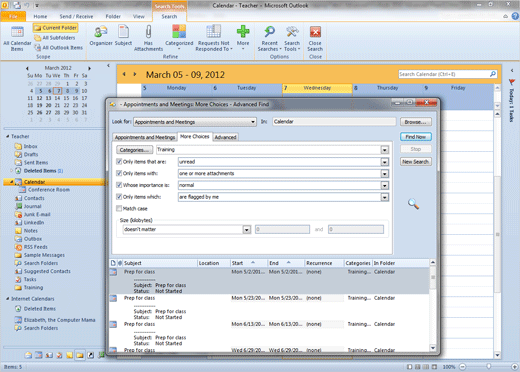This screenshot has width=520, height=372.
Task: Open the one or more attachments dropdown
Action: coord(385,174)
